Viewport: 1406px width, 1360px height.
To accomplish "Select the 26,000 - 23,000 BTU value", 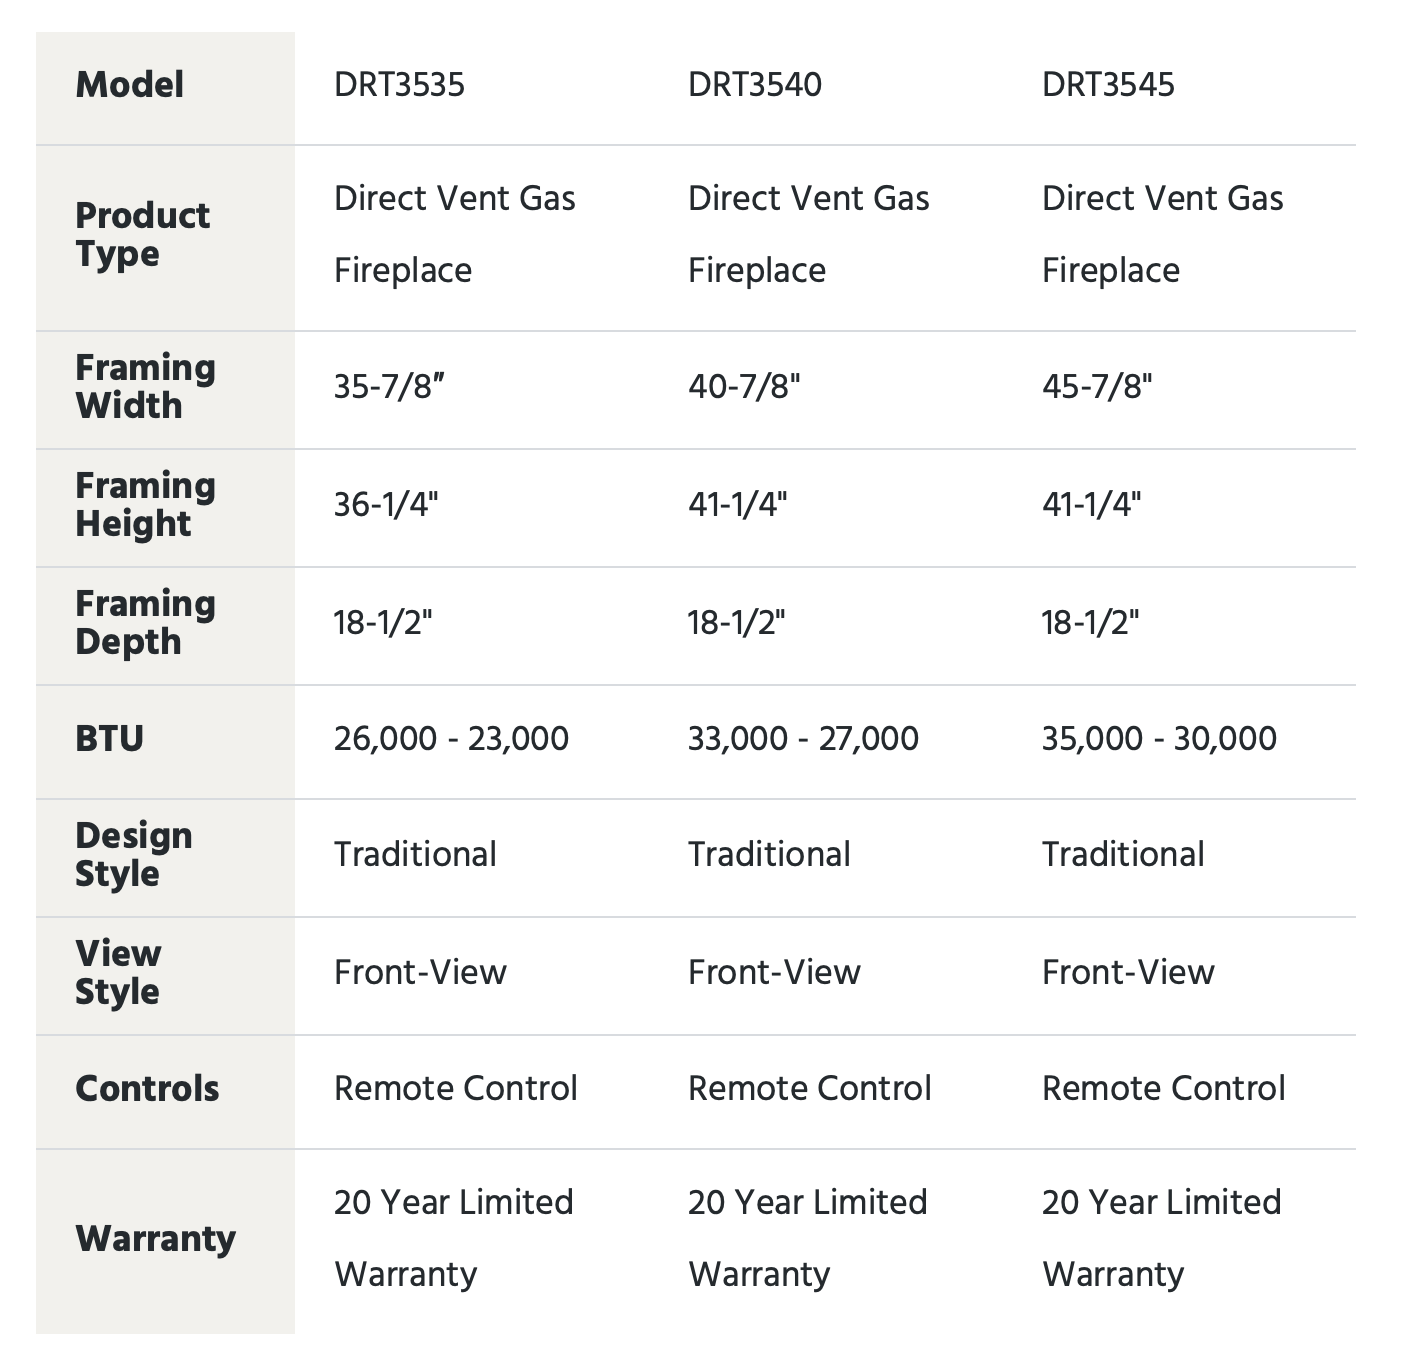I will tap(451, 739).
